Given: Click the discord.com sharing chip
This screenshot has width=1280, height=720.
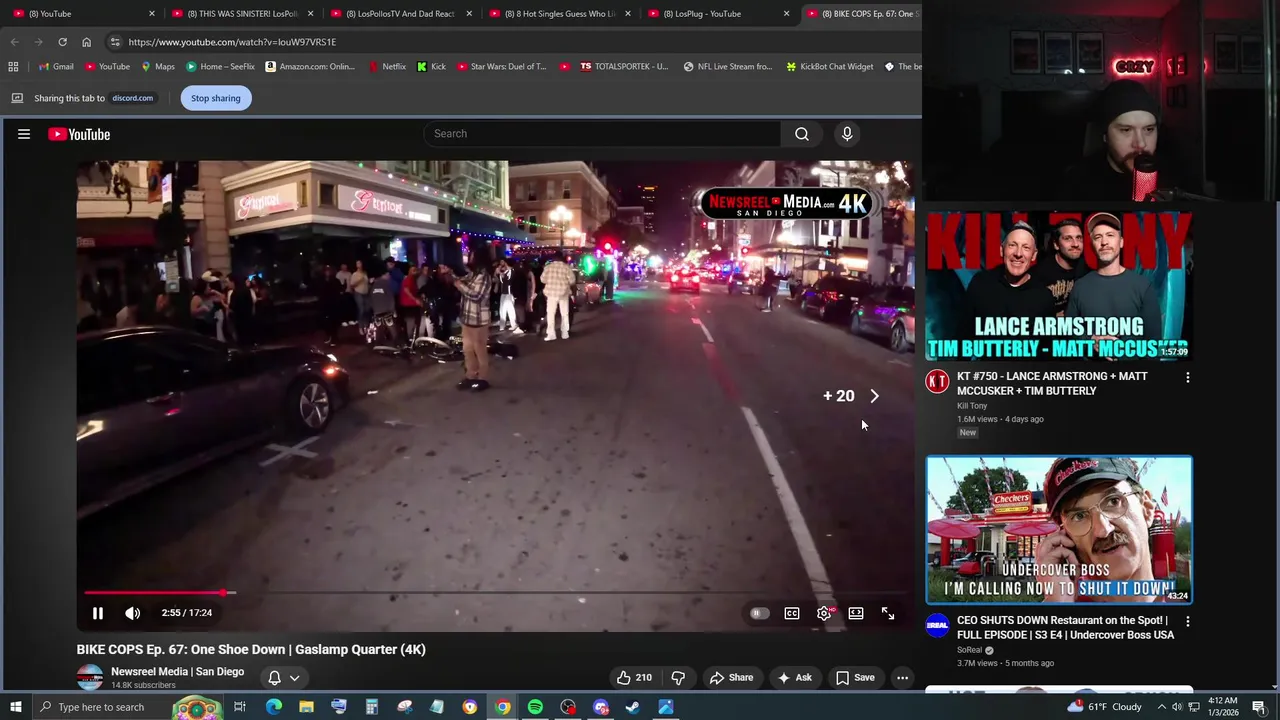Looking at the screenshot, I should coord(132,98).
